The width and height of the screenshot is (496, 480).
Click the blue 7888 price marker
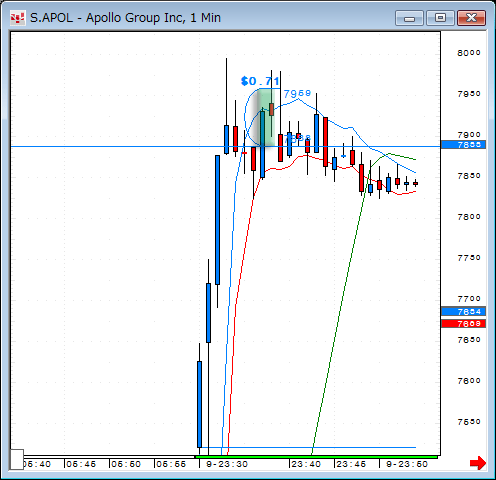point(463,145)
